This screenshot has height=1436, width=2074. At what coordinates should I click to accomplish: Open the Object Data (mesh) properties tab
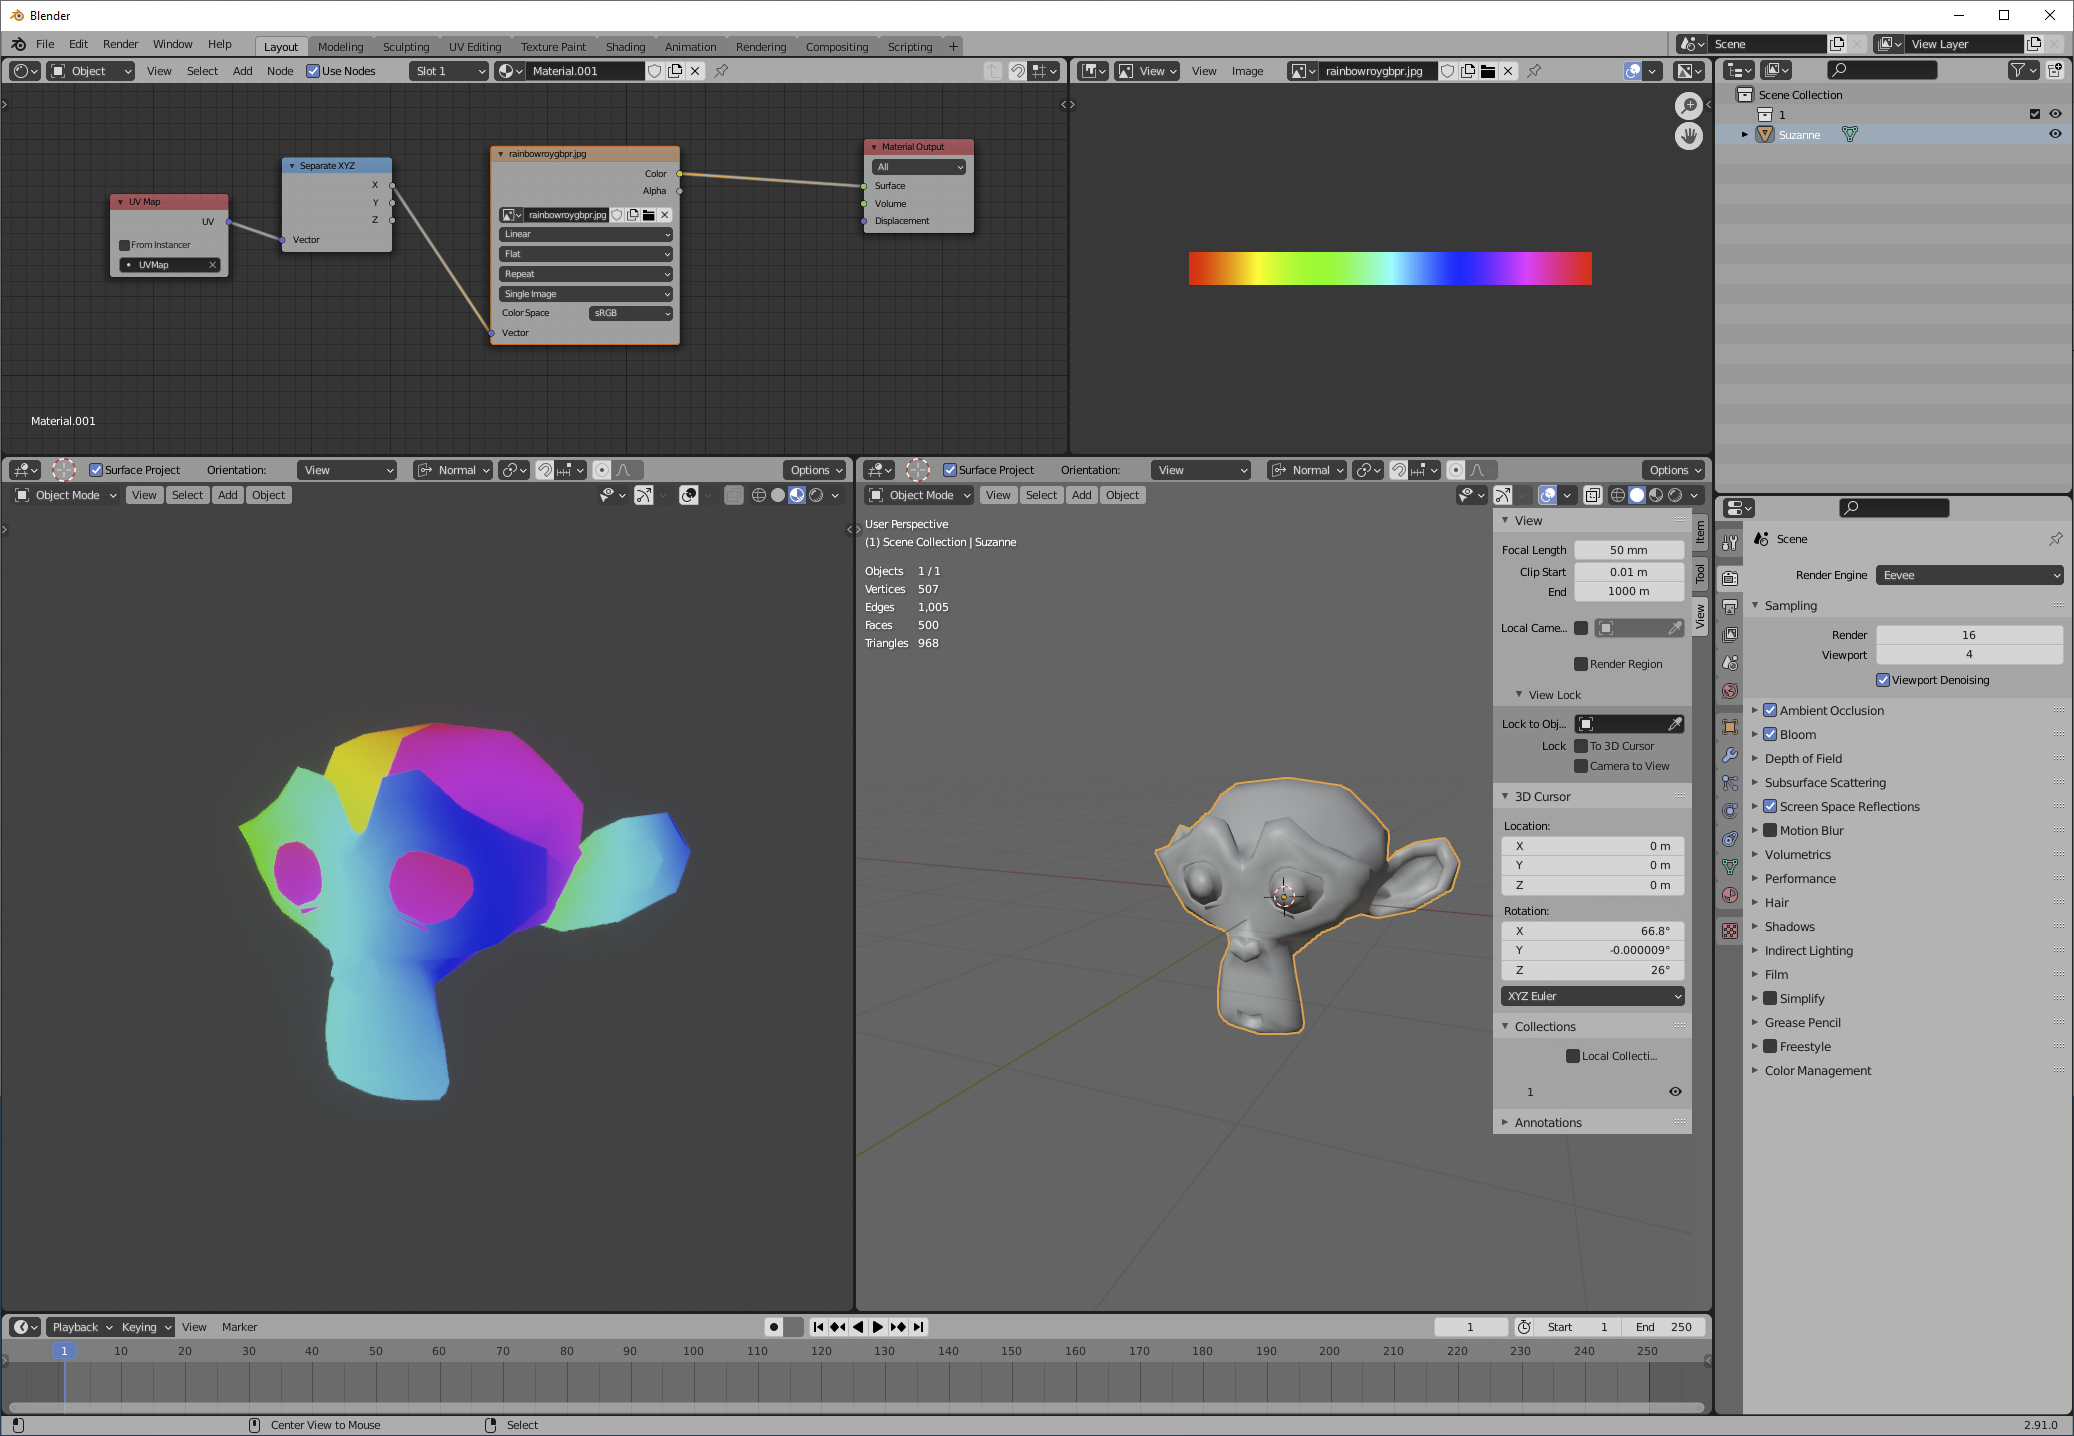[x=1730, y=867]
